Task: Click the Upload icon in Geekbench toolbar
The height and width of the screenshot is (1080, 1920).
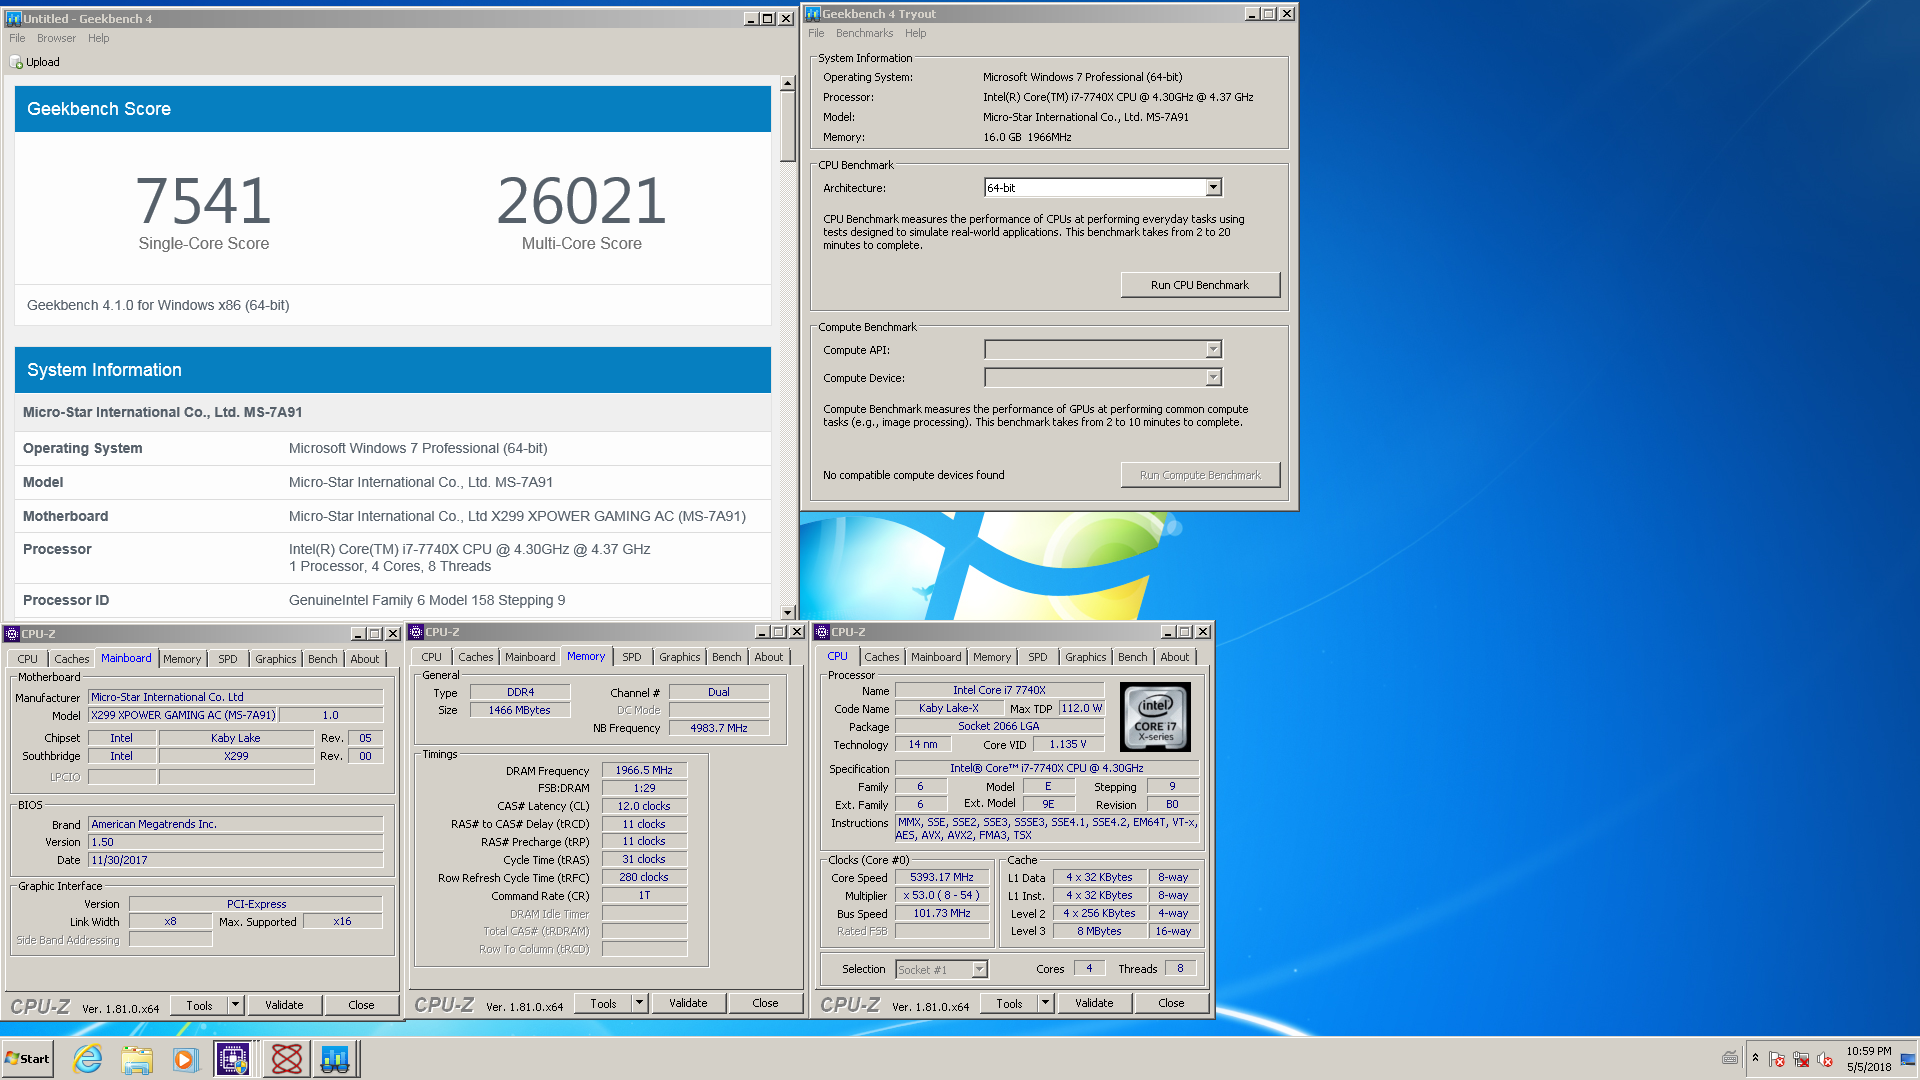Action: (x=16, y=62)
